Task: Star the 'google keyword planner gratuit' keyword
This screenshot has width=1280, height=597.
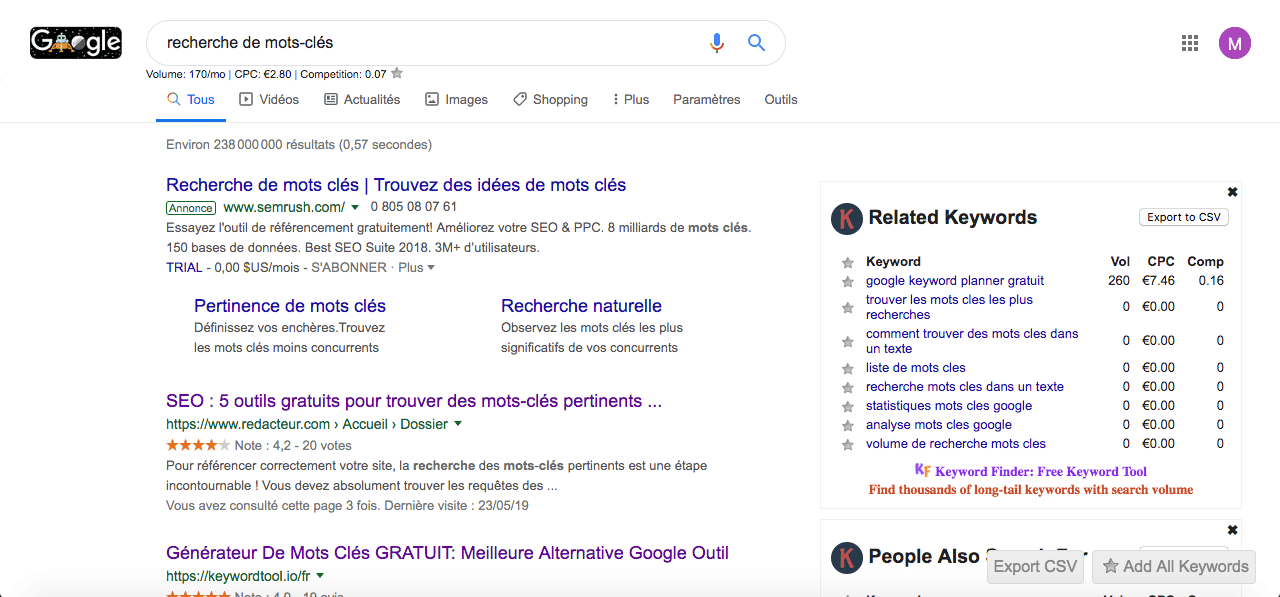Action: [x=848, y=282]
